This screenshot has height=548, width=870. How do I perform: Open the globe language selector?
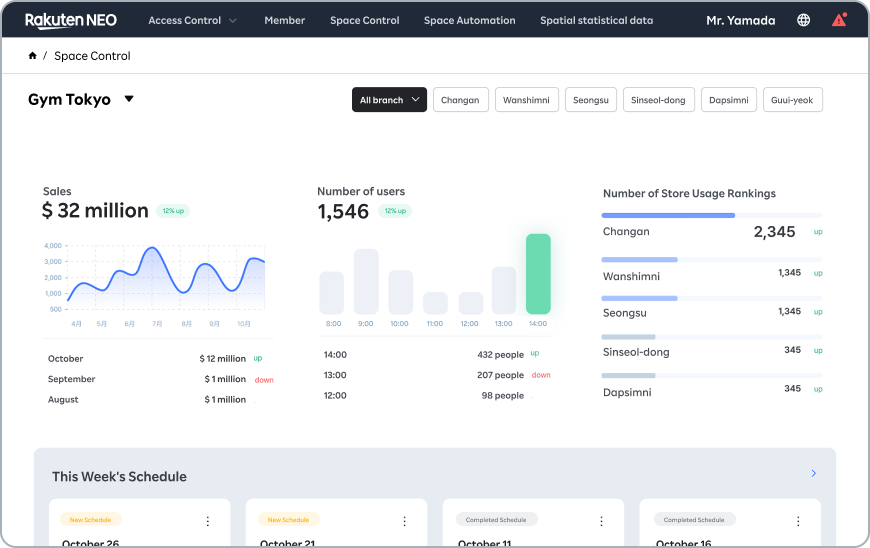(804, 20)
